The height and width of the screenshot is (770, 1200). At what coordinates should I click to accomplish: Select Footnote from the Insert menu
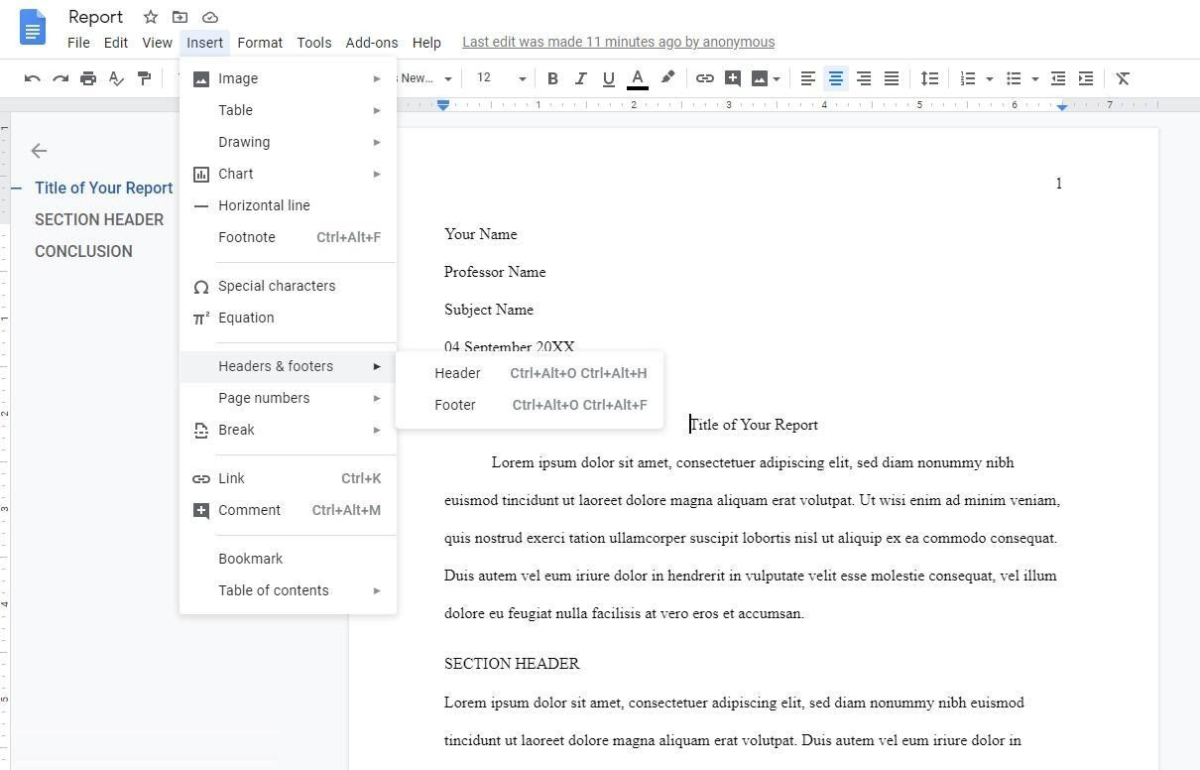pos(247,237)
